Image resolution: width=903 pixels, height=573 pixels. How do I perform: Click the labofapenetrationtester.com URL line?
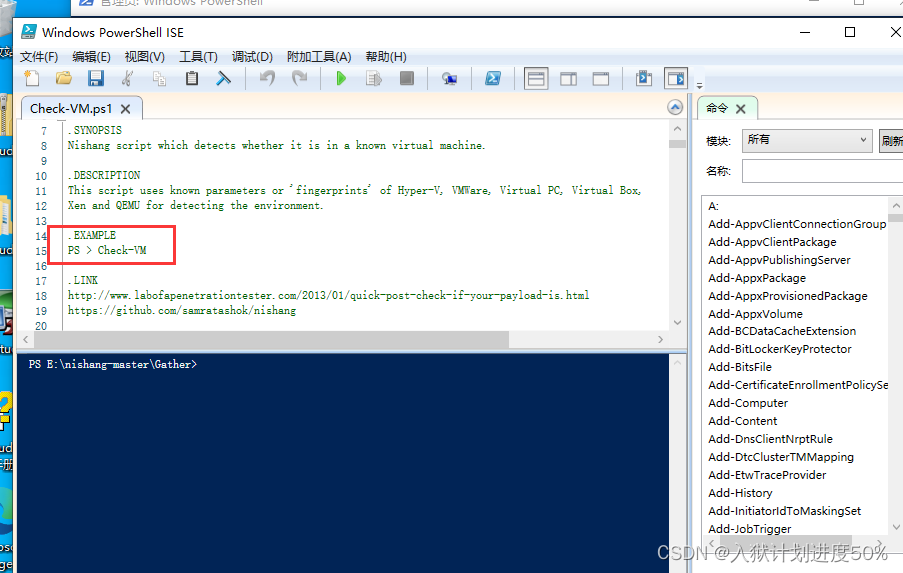coord(328,295)
